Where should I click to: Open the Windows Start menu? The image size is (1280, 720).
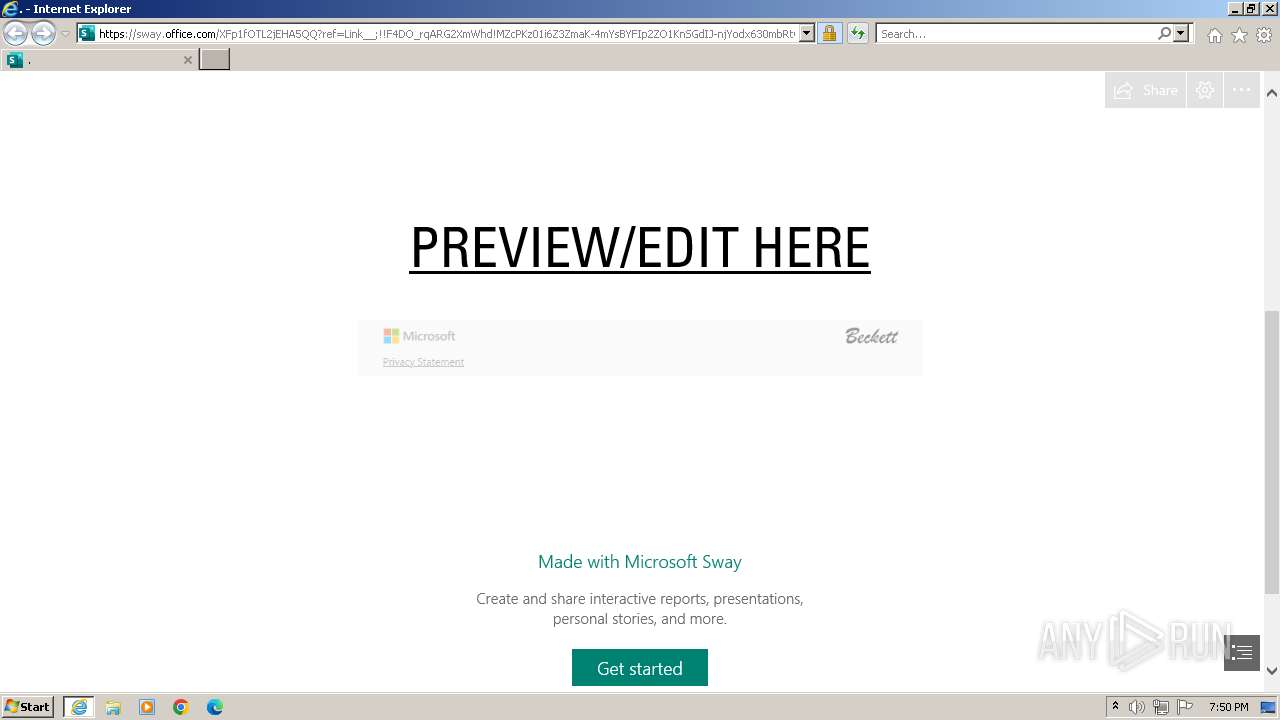click(x=28, y=707)
